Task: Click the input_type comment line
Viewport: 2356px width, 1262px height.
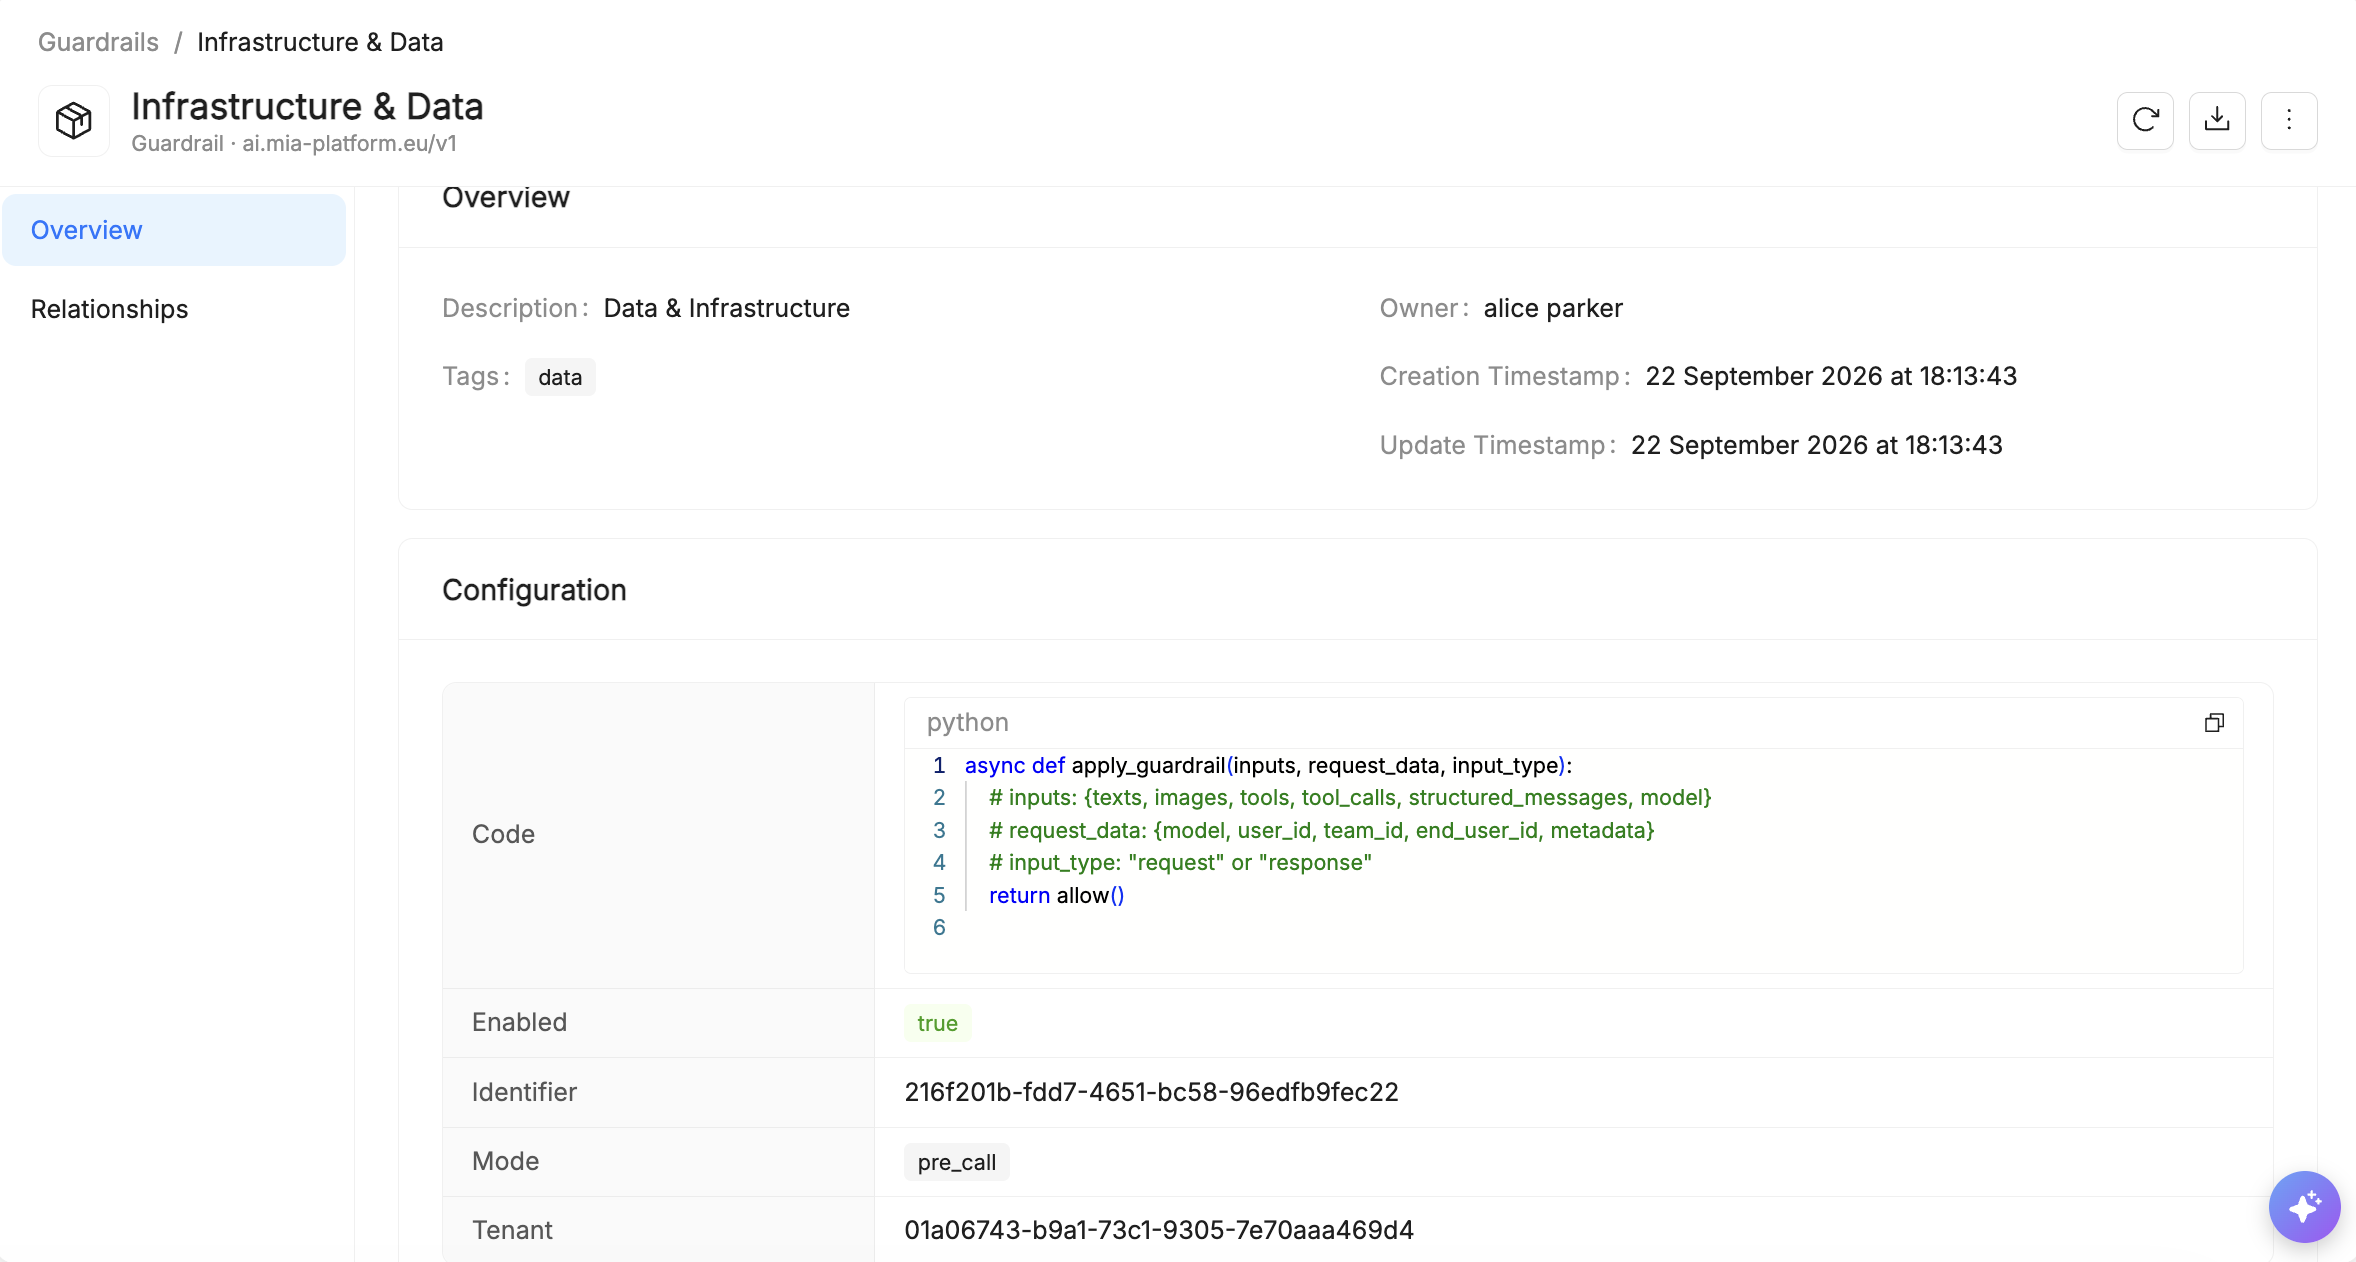Action: pos(1180,862)
